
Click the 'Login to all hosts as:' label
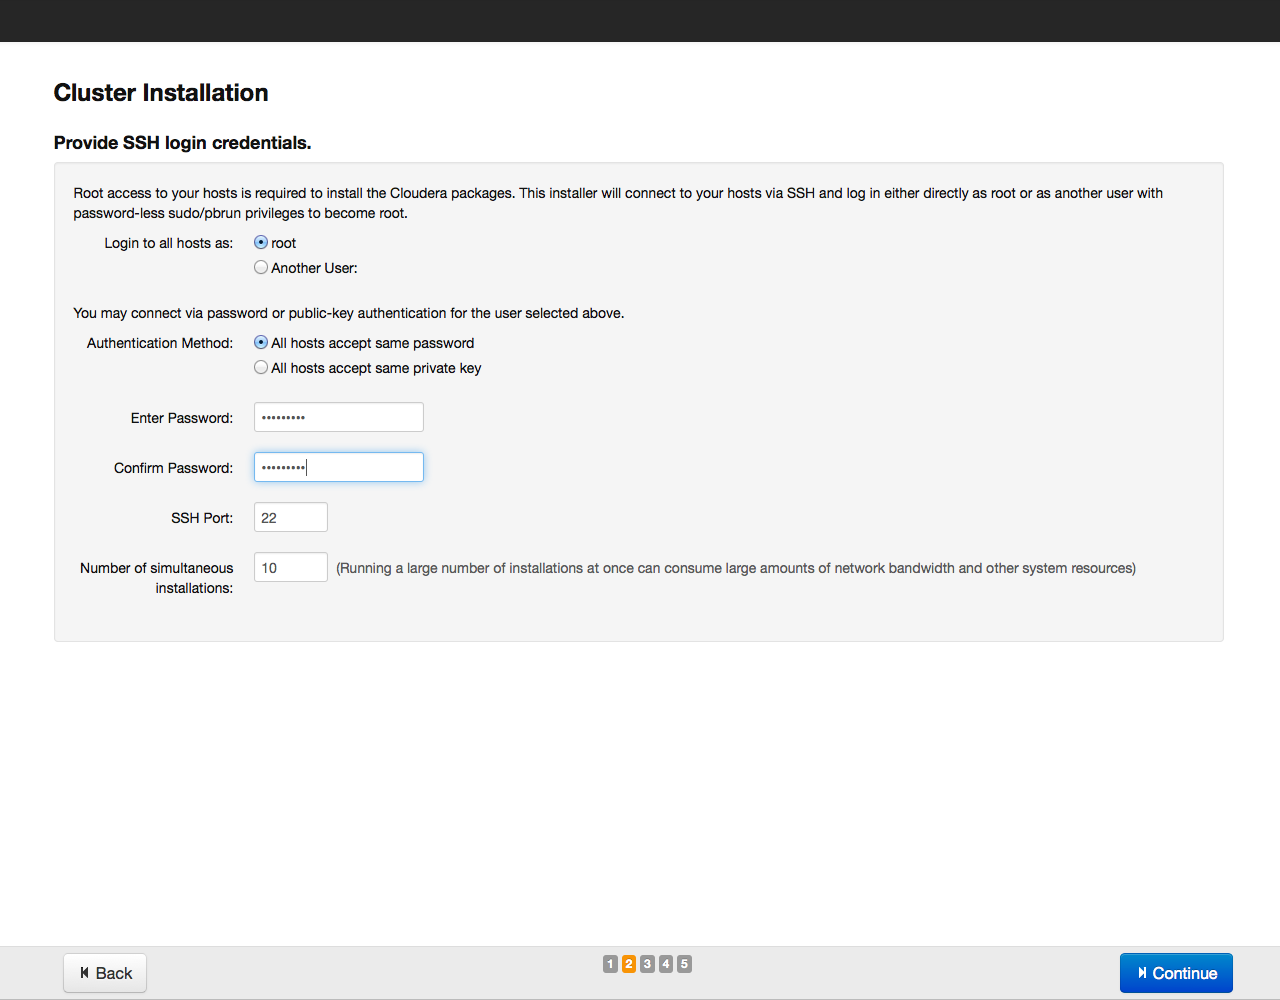(169, 243)
